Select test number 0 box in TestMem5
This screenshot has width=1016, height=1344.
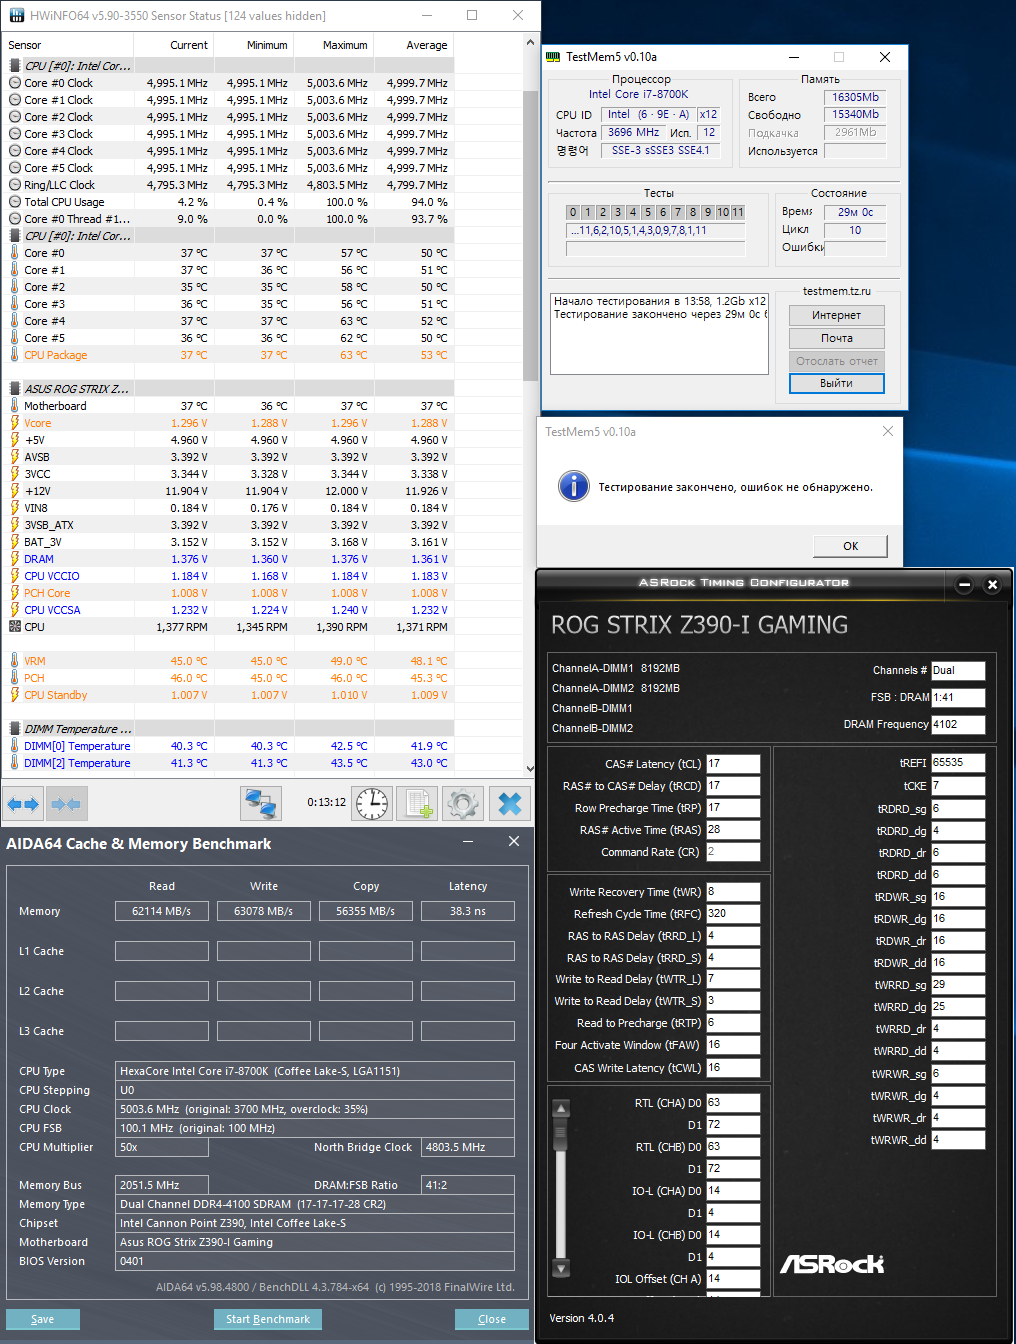point(573,212)
